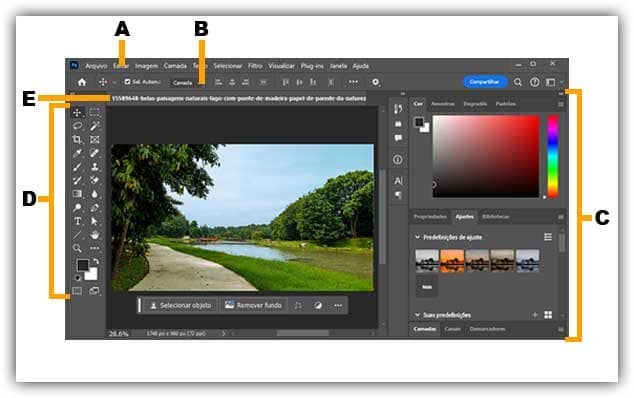
Task: Open the options bar gear settings
Action: (x=376, y=82)
